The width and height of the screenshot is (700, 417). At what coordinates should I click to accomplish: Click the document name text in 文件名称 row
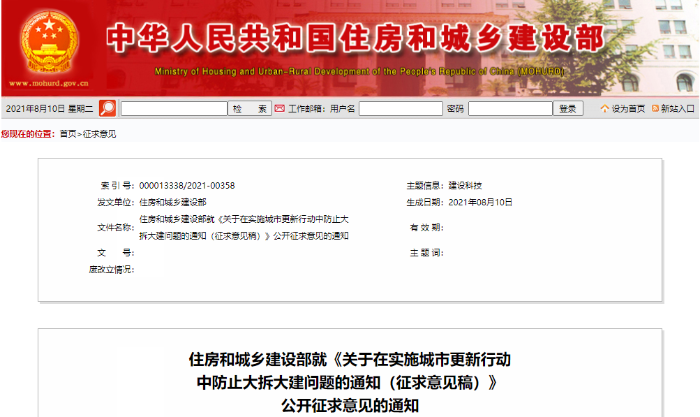(243, 227)
